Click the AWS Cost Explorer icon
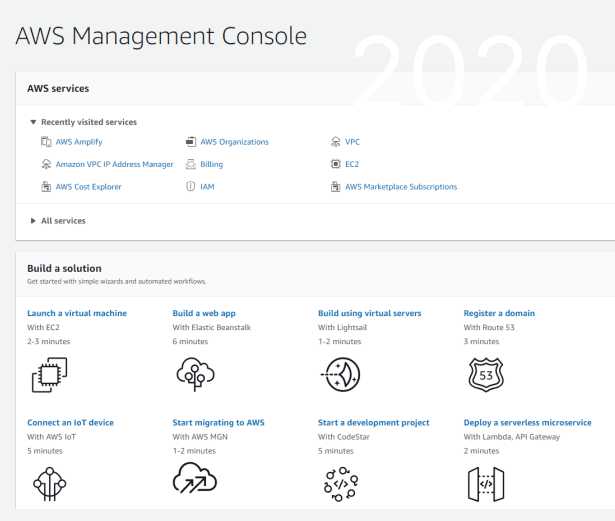 pos(46,186)
